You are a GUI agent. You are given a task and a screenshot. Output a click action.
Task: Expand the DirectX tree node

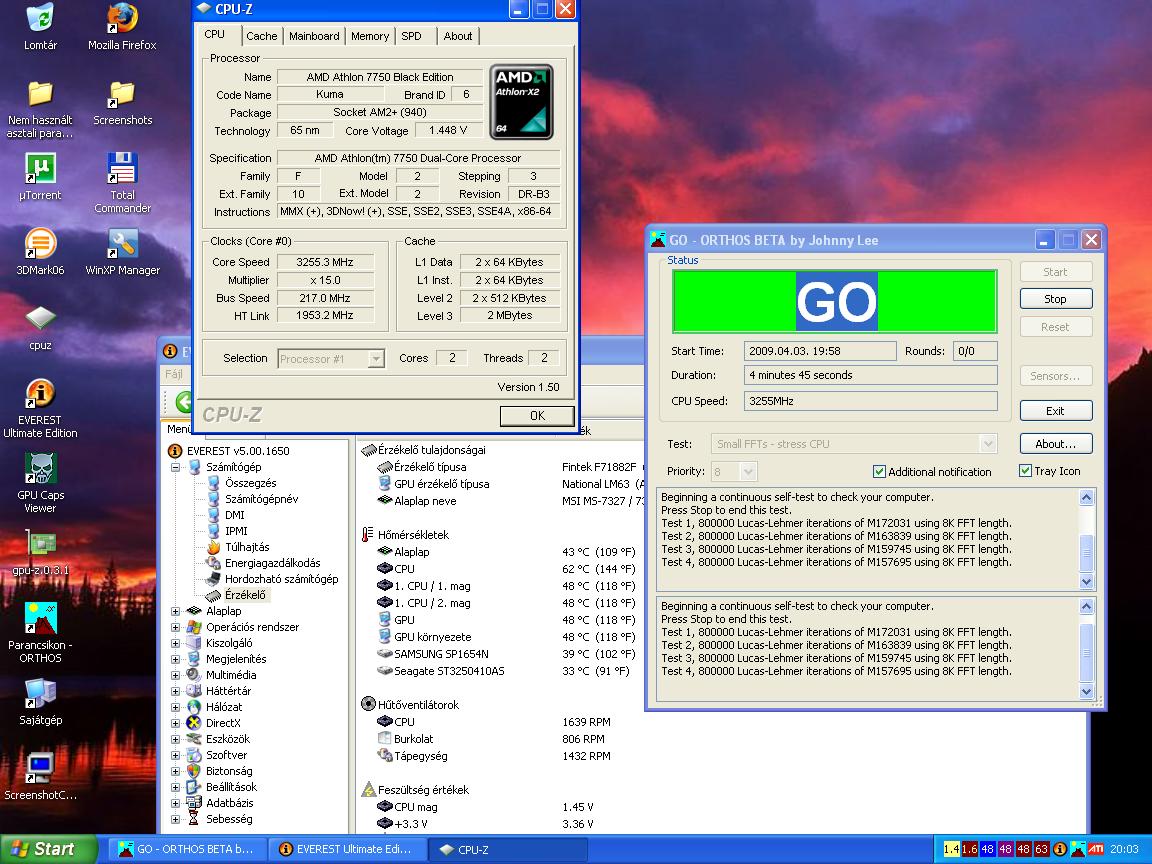tap(176, 723)
